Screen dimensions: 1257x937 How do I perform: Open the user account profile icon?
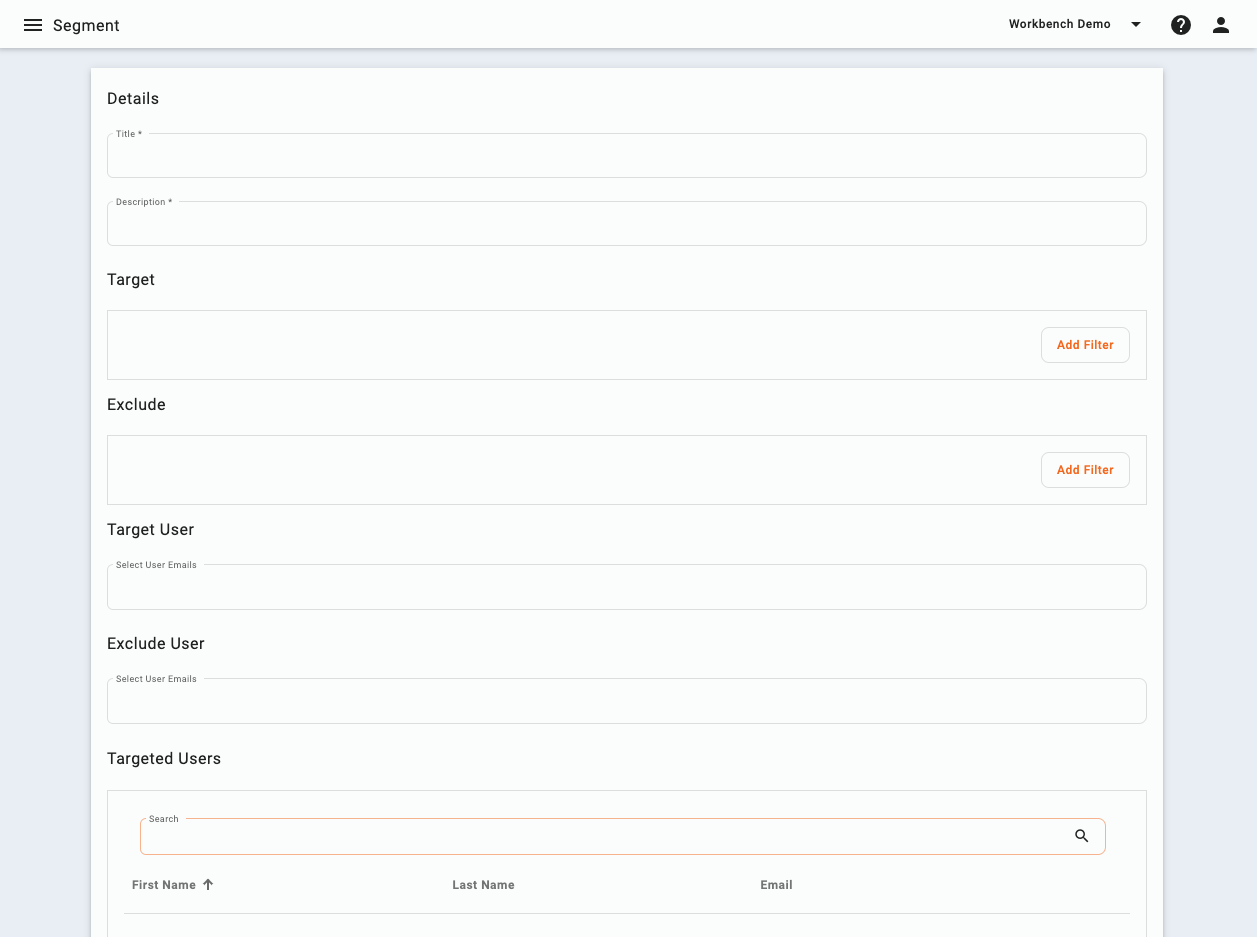pyautogui.click(x=1221, y=24)
